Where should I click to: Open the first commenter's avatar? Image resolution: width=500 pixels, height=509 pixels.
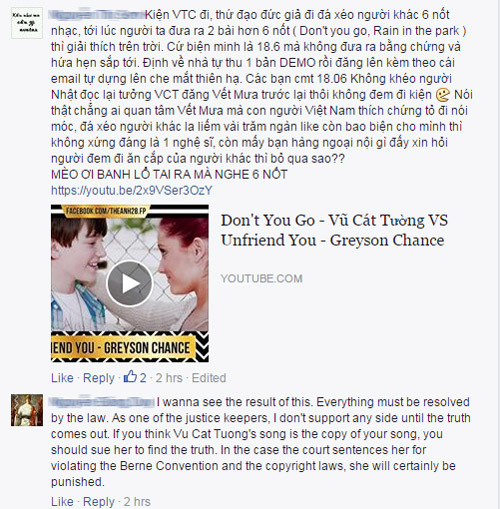click(27, 23)
